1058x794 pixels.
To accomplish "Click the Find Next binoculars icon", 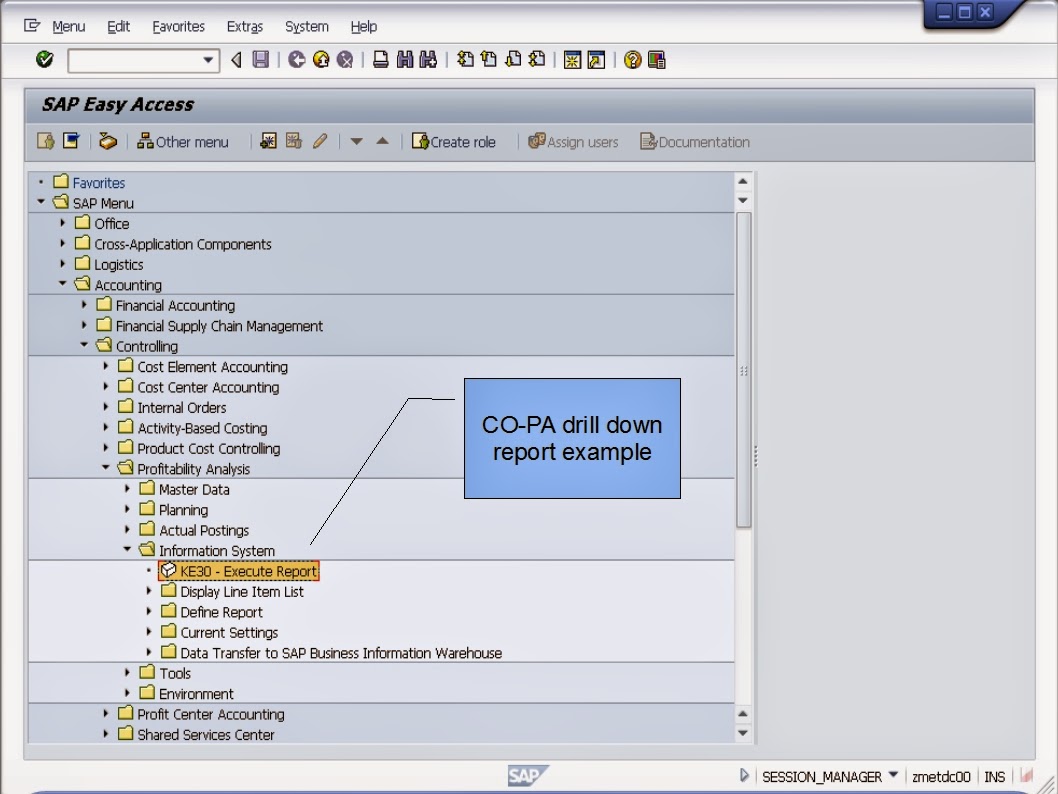I will 428,59.
